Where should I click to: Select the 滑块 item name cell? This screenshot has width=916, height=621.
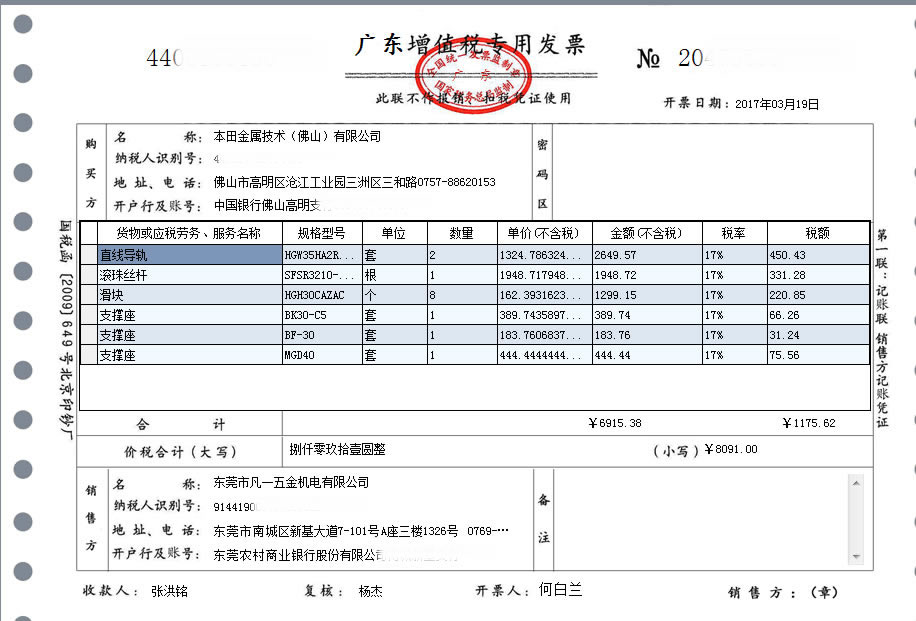click(x=190, y=294)
